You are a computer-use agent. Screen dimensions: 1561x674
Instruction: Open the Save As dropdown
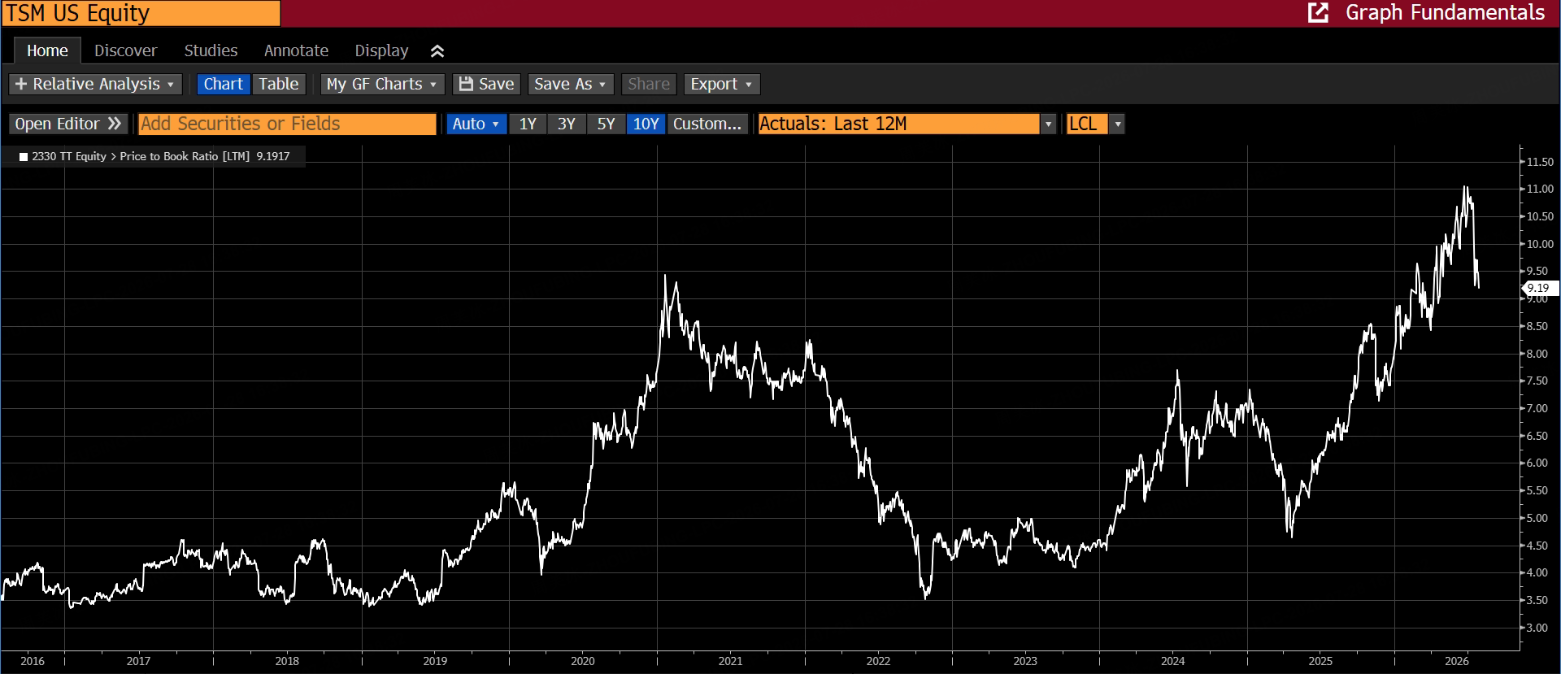(x=570, y=84)
